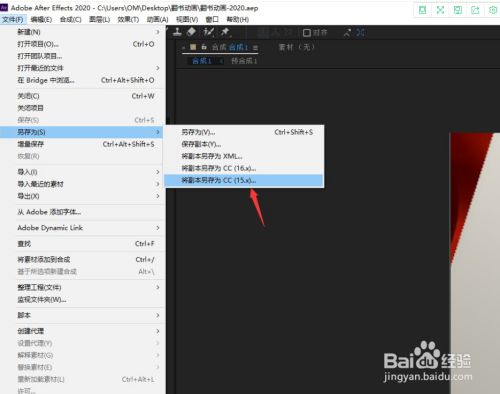This screenshot has height=394, width=500.
Task: Open the 帮助(H) menu
Action: 238,19
